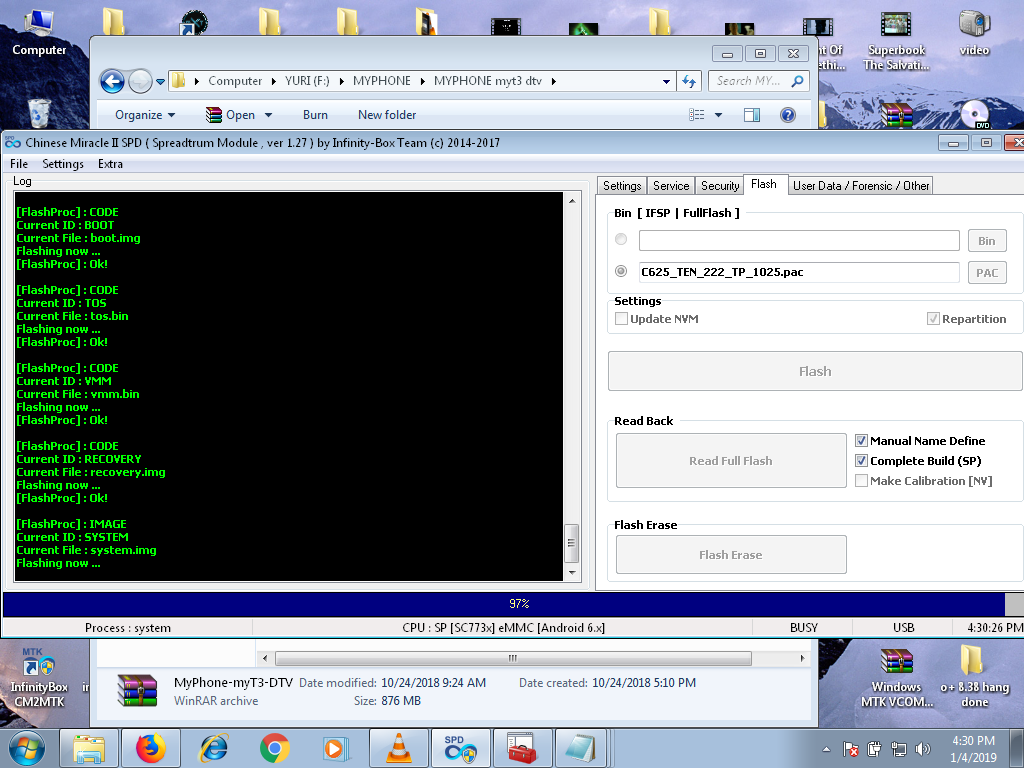
Task: Show hidden tray icons arrow
Action: [x=826, y=749]
